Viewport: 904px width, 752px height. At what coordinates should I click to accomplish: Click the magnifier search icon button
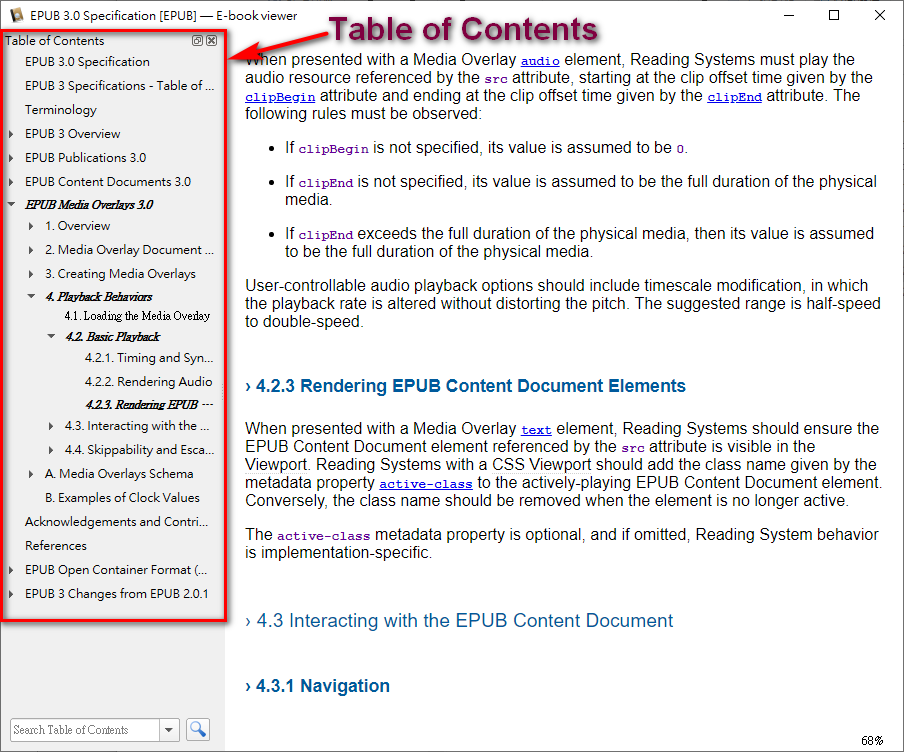[198, 730]
